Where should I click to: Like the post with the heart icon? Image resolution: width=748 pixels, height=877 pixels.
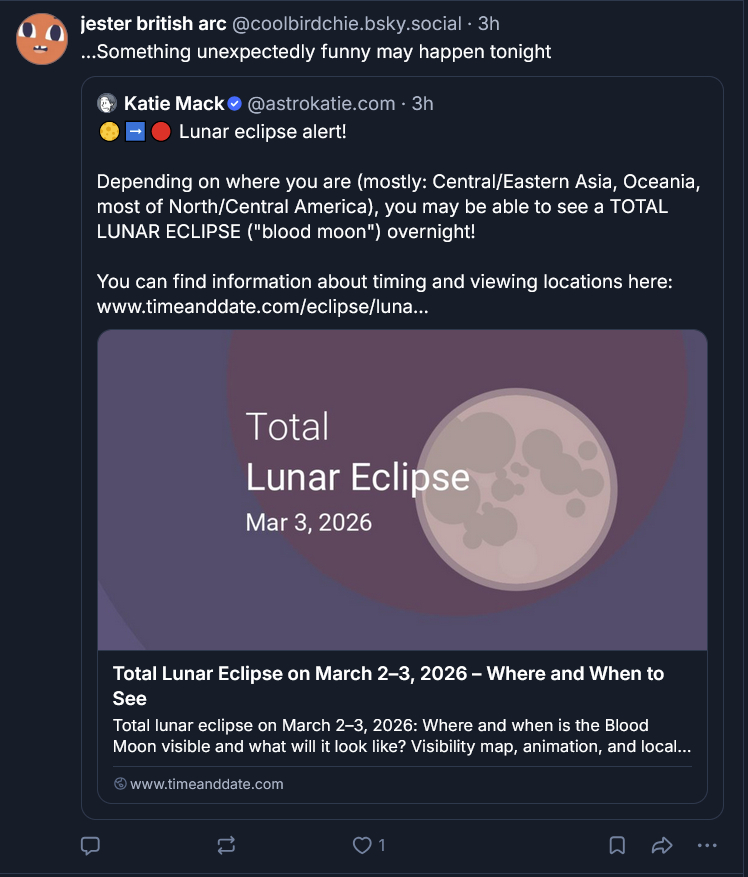pyautogui.click(x=362, y=846)
